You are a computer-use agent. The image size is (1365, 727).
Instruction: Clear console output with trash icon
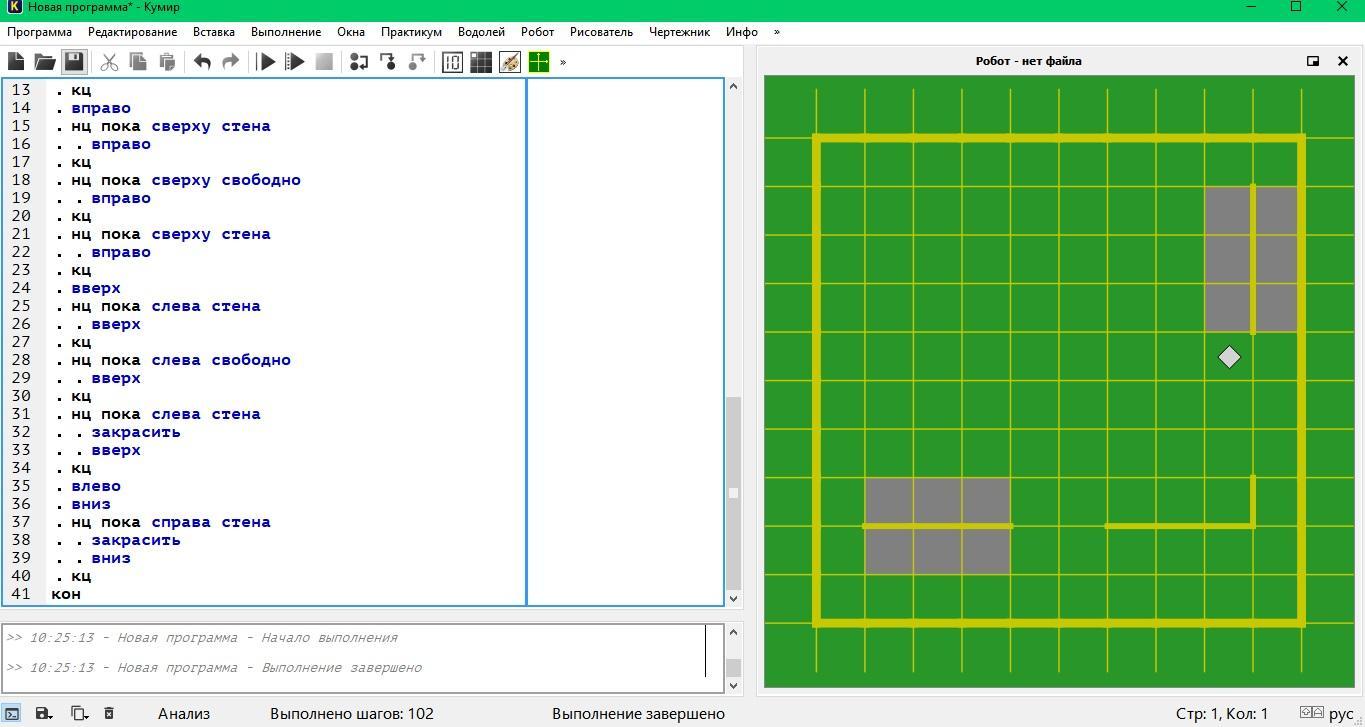tap(109, 713)
